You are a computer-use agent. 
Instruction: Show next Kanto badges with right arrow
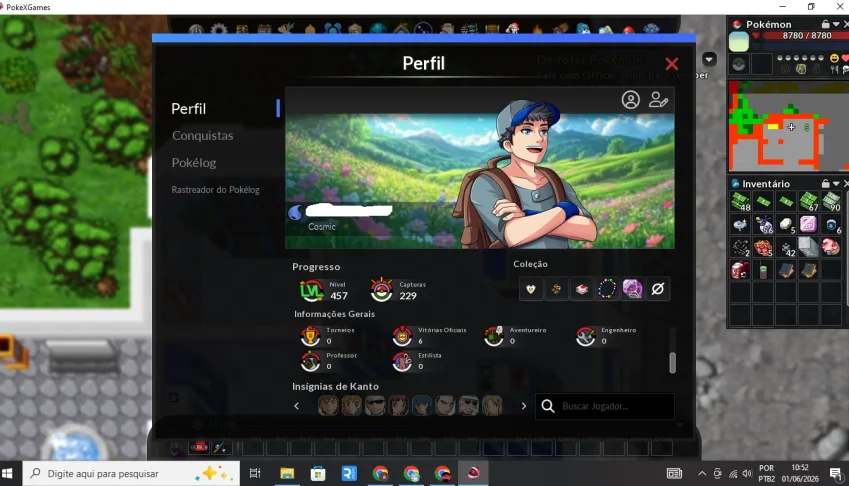[x=524, y=406]
